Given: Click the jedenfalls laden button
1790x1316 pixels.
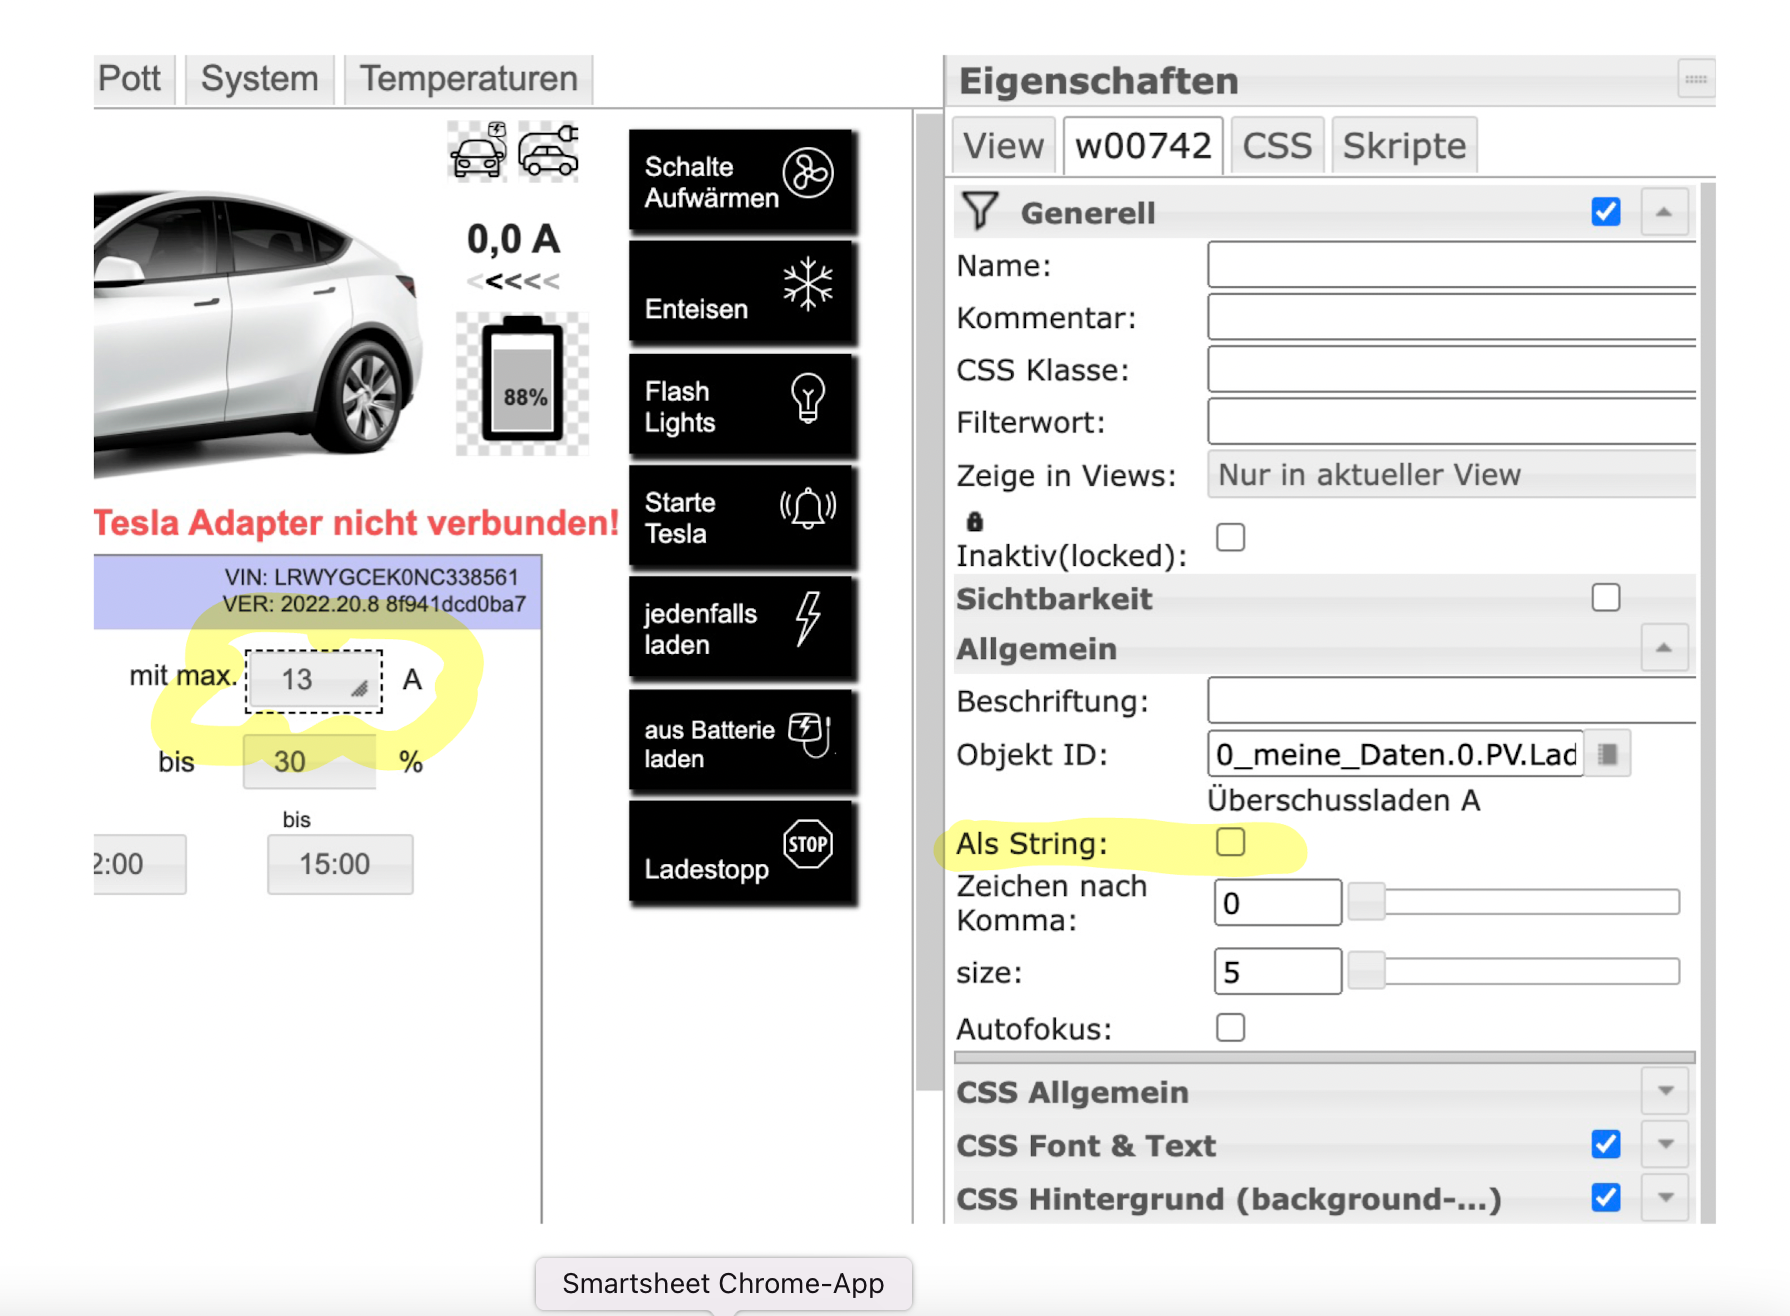Looking at the screenshot, I should point(742,628).
